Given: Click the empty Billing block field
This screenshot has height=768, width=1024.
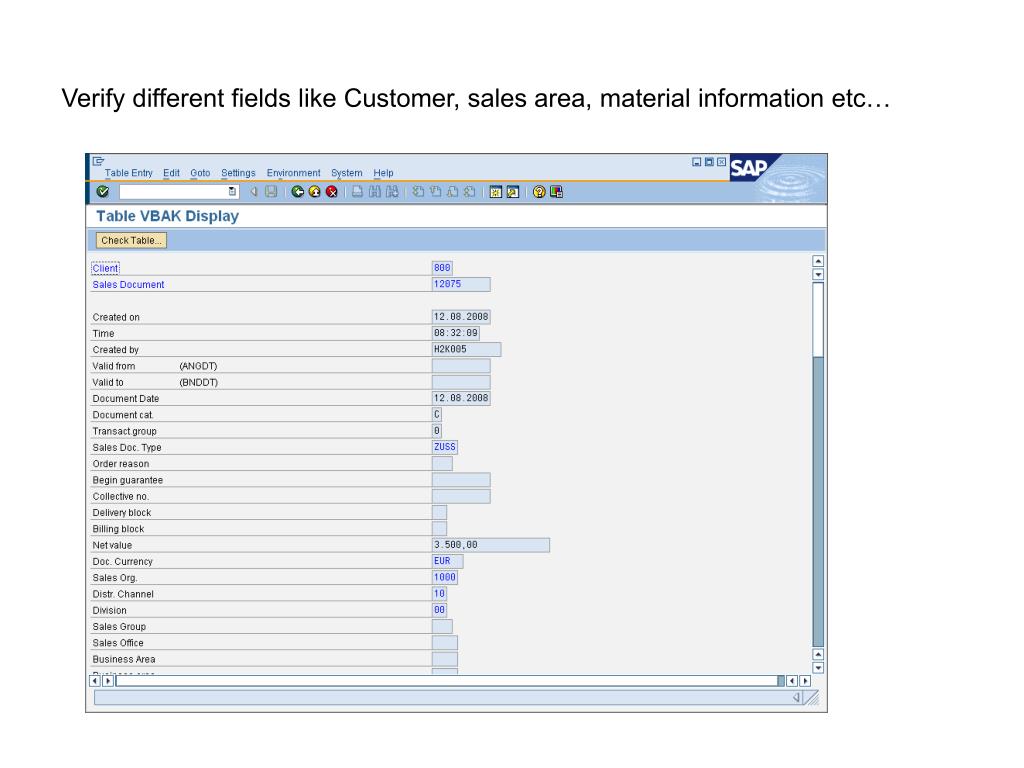Looking at the screenshot, I should click(440, 529).
